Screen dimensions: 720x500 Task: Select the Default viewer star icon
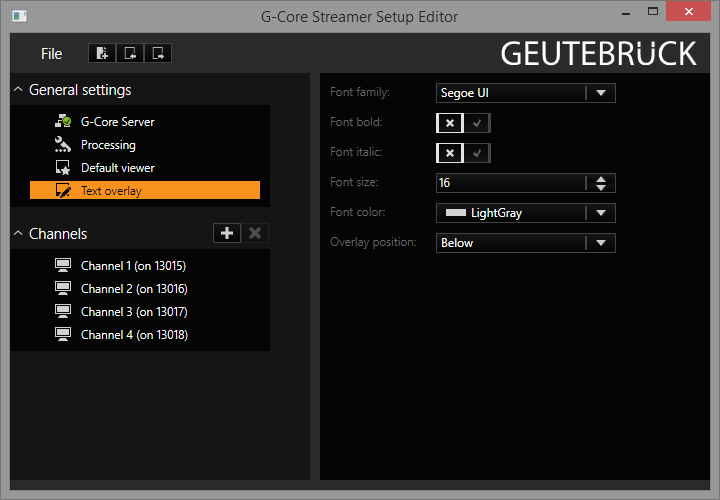click(x=63, y=167)
